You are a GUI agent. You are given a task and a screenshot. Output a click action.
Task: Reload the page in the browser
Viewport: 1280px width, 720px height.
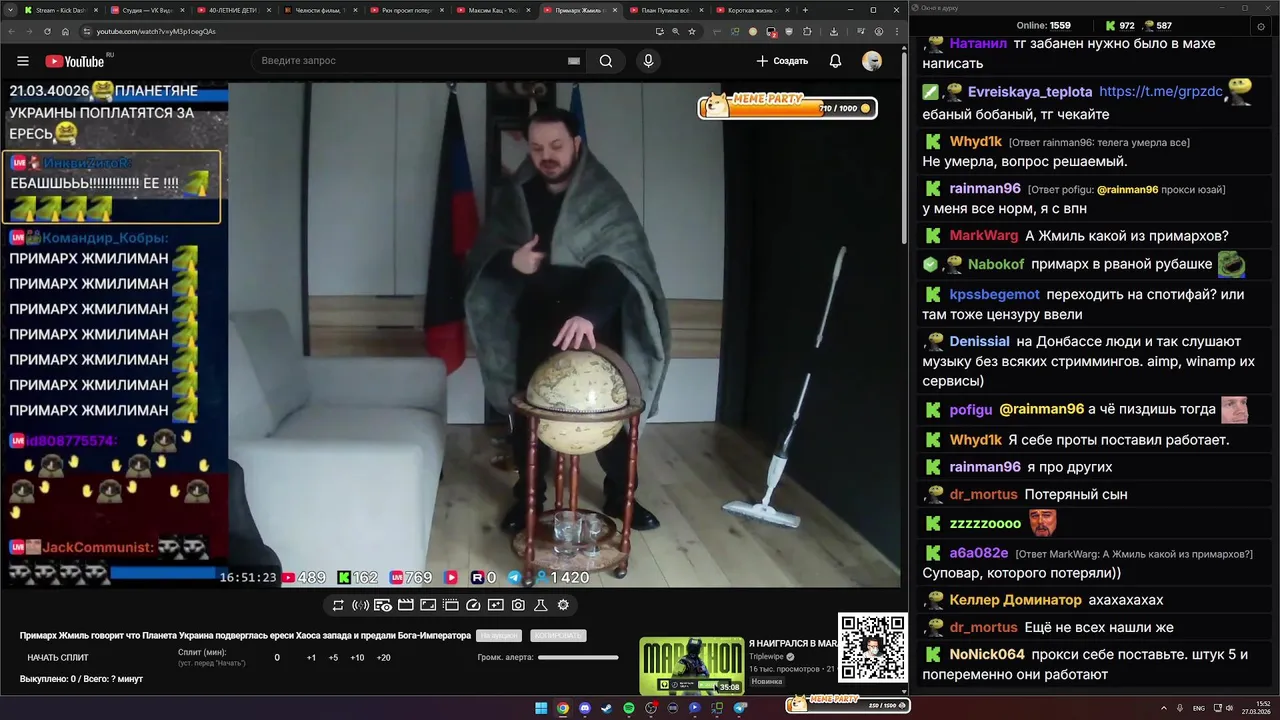(x=46, y=31)
